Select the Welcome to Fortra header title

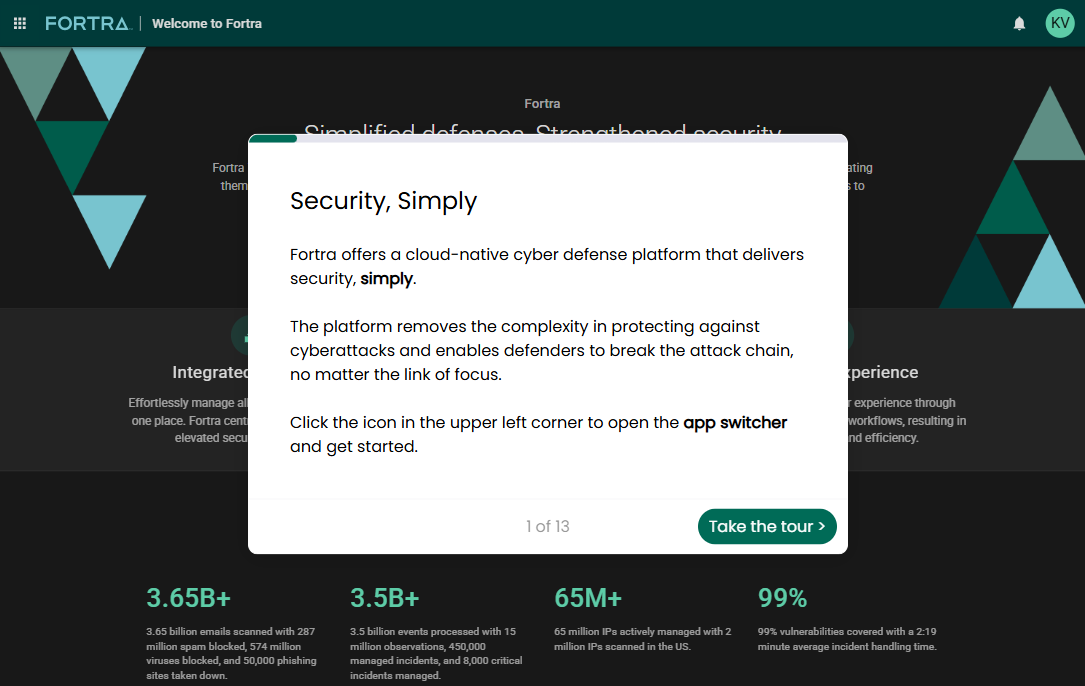[207, 23]
